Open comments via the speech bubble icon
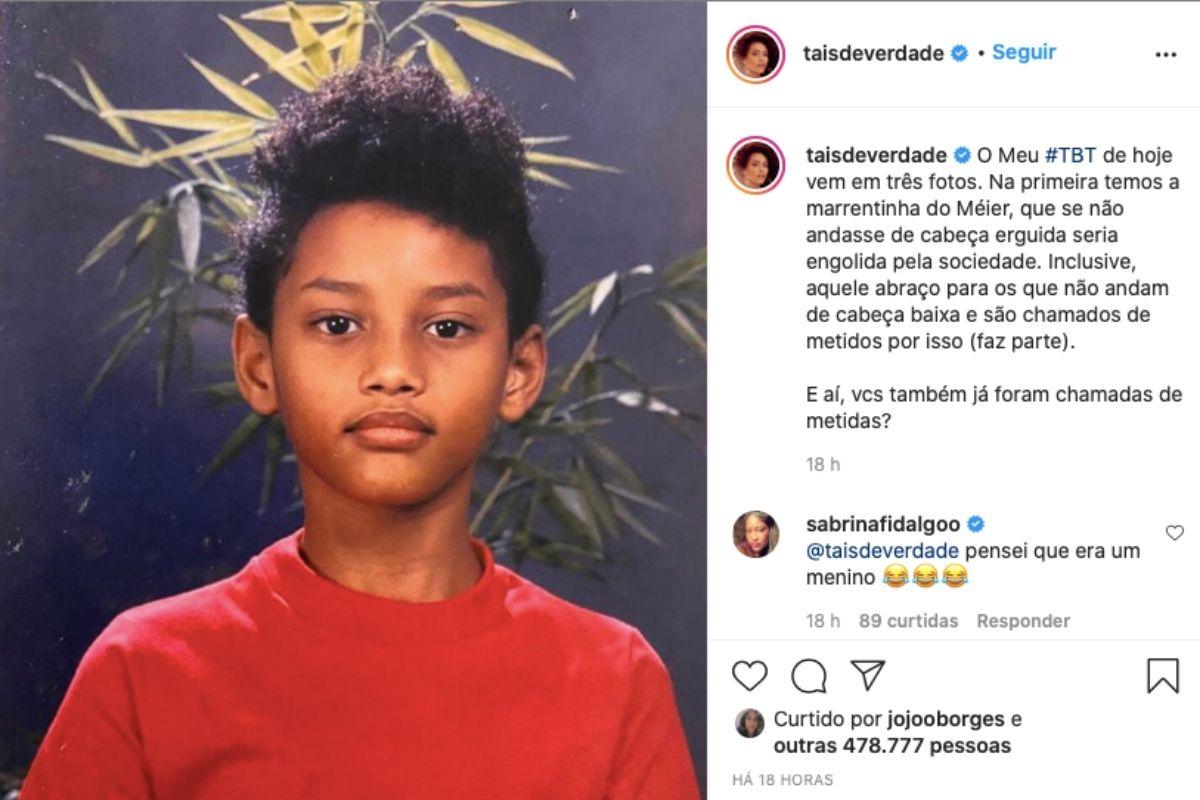 [809, 676]
